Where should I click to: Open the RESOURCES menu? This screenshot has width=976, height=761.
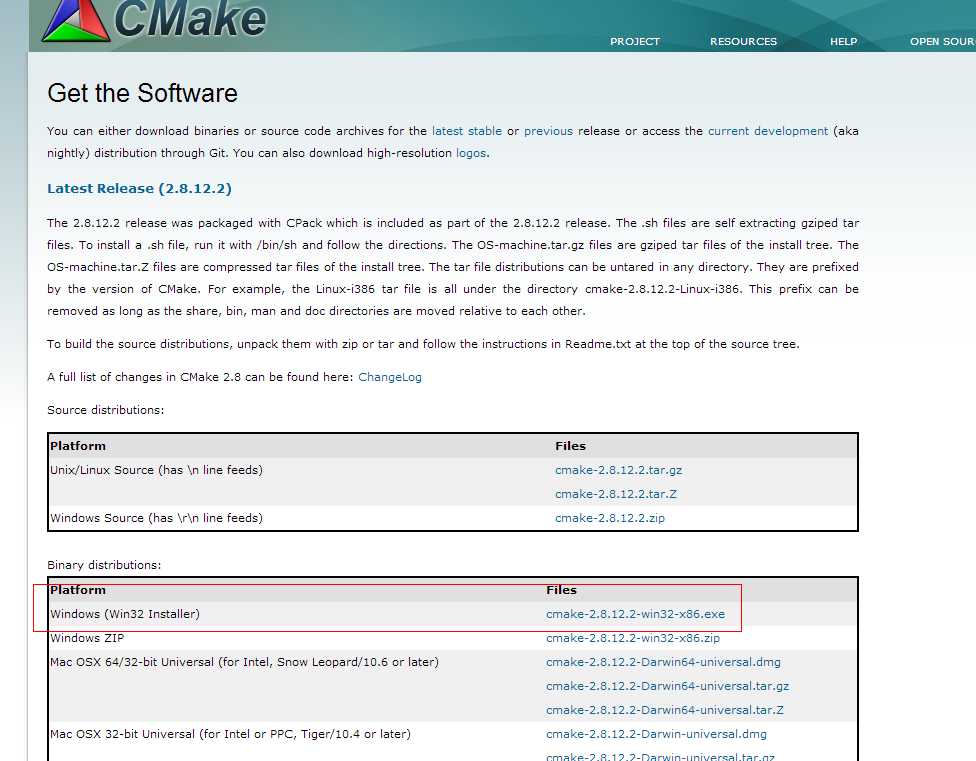[x=743, y=42]
